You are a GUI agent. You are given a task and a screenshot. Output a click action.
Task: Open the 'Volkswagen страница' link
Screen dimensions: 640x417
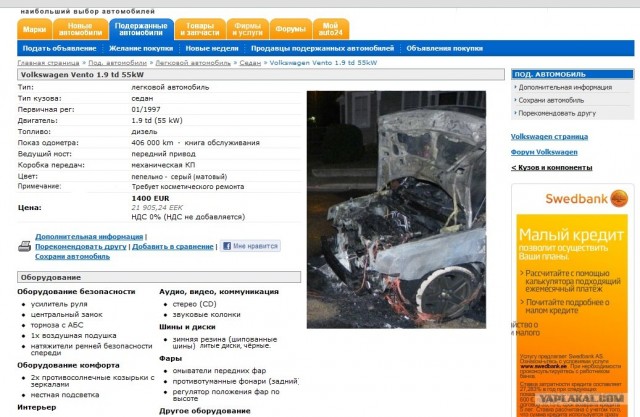pyautogui.click(x=549, y=137)
